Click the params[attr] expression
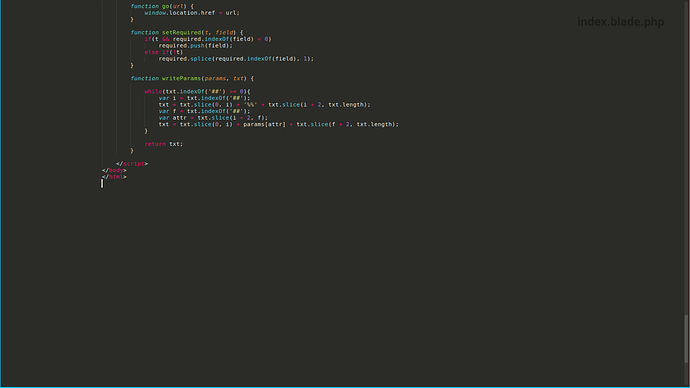 point(264,124)
